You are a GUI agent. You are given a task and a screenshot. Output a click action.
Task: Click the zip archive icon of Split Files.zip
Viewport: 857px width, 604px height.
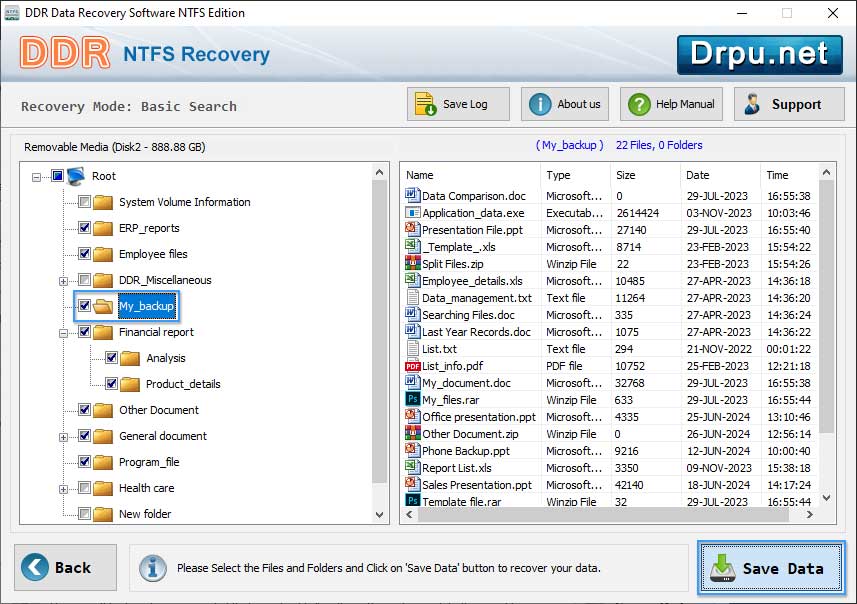tap(412, 263)
